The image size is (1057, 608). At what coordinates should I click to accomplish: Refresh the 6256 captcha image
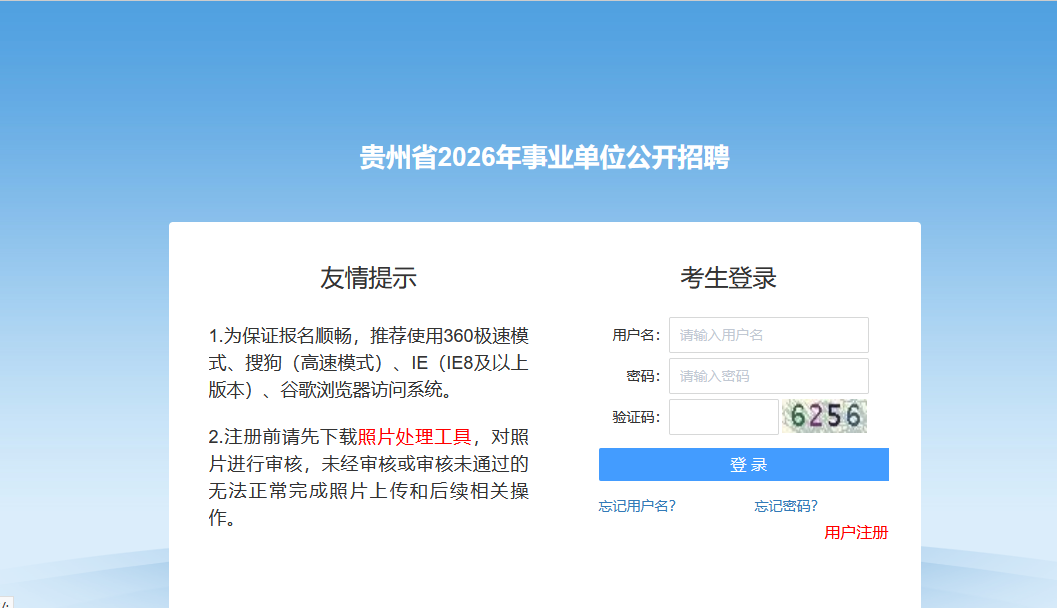tap(824, 416)
